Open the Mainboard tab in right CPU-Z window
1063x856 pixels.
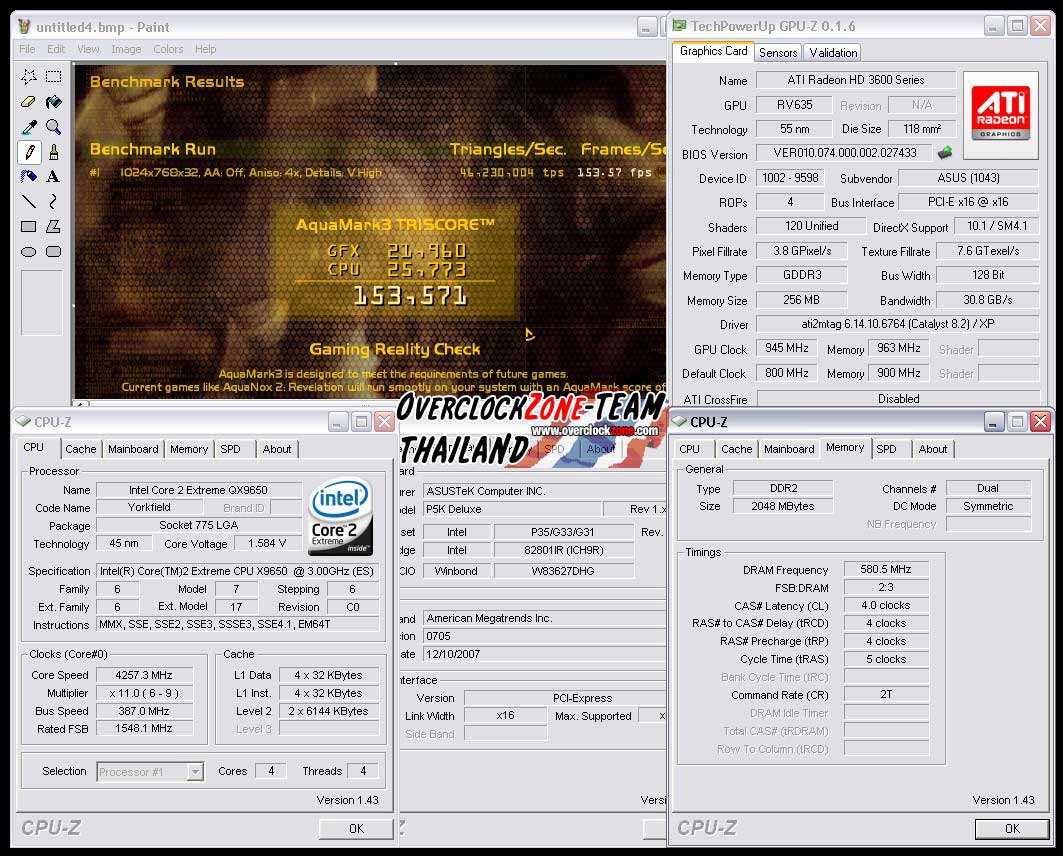[x=789, y=449]
